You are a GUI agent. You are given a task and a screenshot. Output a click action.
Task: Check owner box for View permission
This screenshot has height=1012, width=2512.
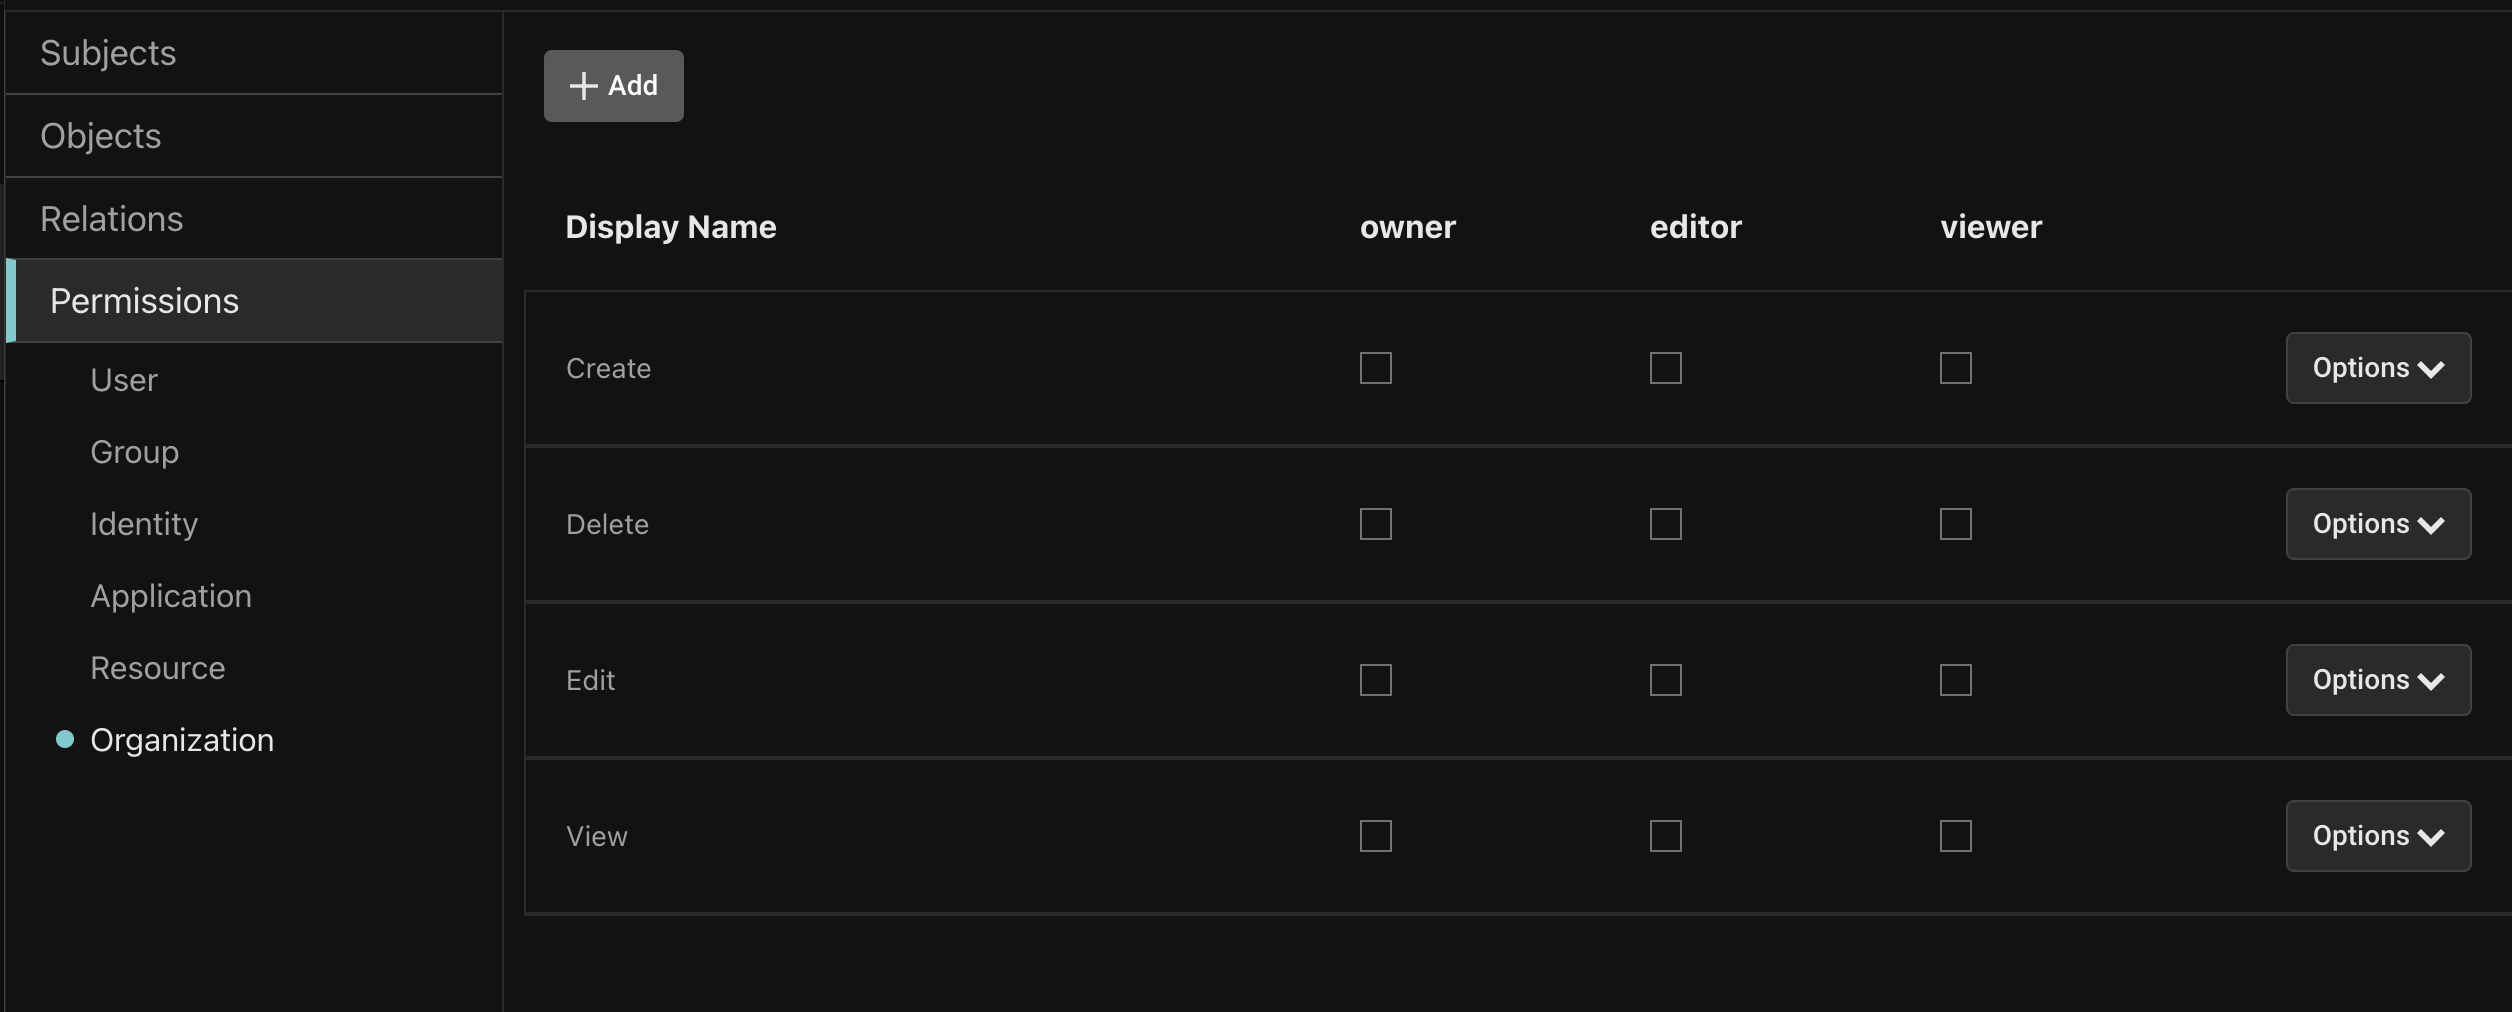point(1375,836)
